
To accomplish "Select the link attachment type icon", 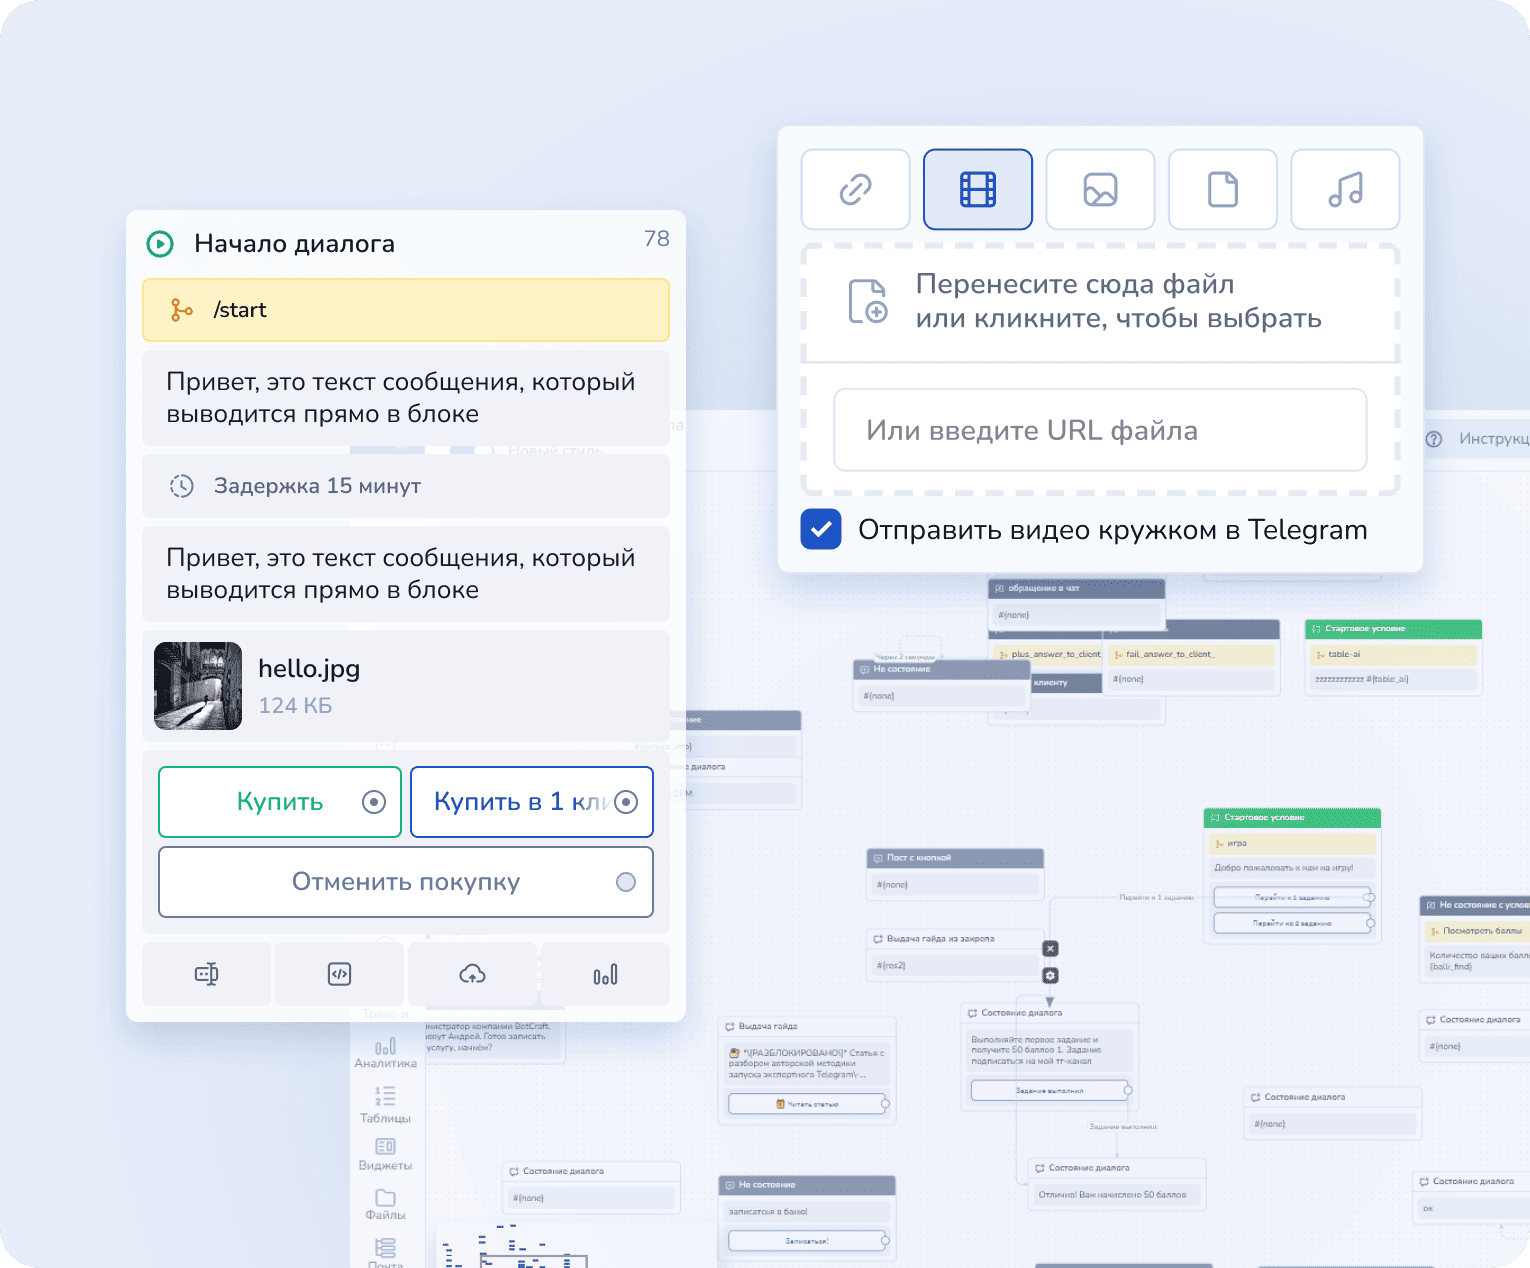I will click(855, 189).
